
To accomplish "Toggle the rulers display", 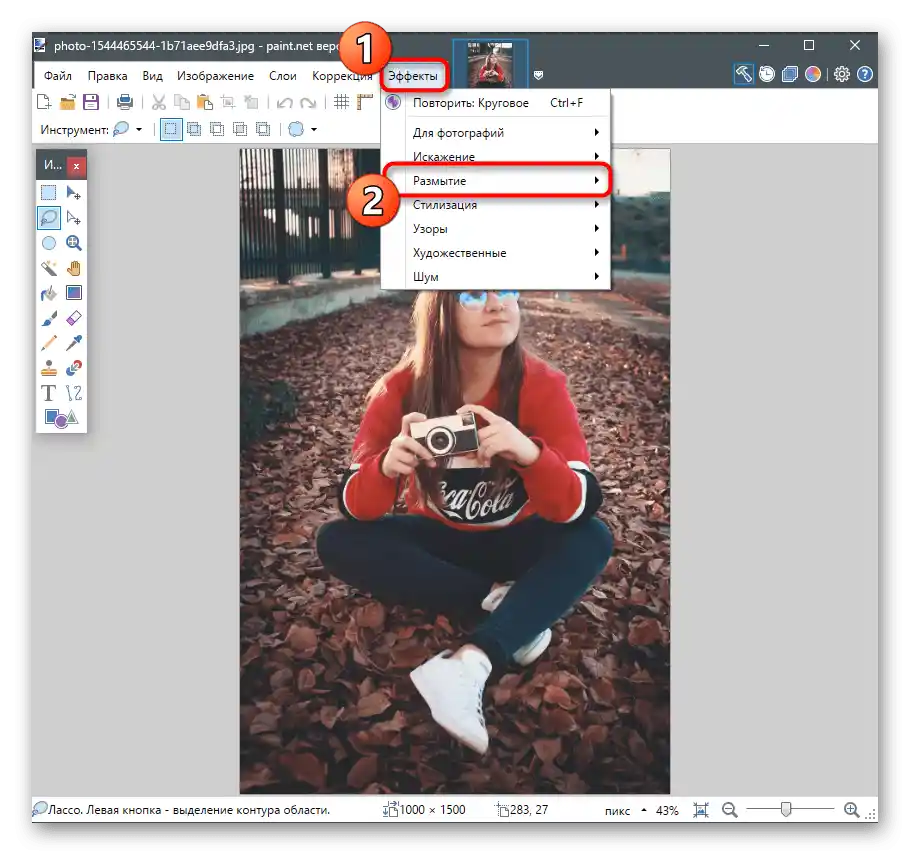I will tap(364, 102).
